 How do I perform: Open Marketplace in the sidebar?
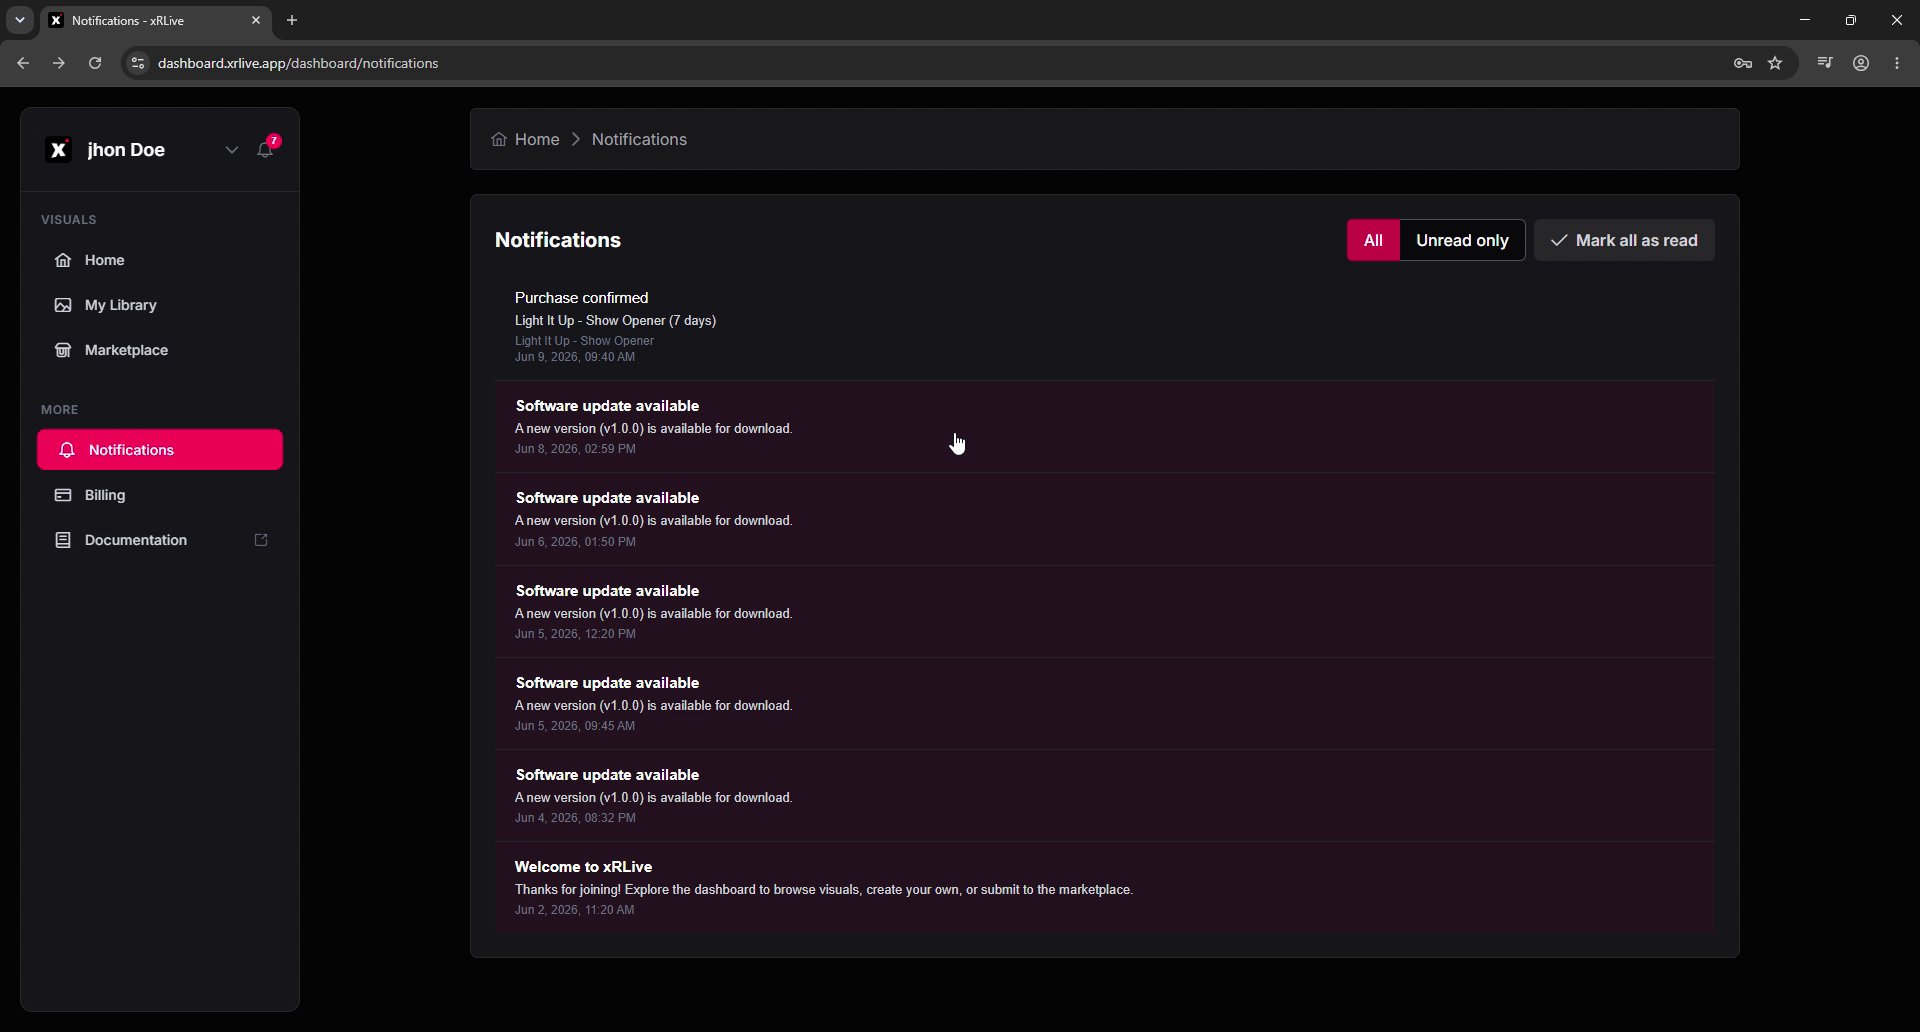pyautogui.click(x=160, y=350)
